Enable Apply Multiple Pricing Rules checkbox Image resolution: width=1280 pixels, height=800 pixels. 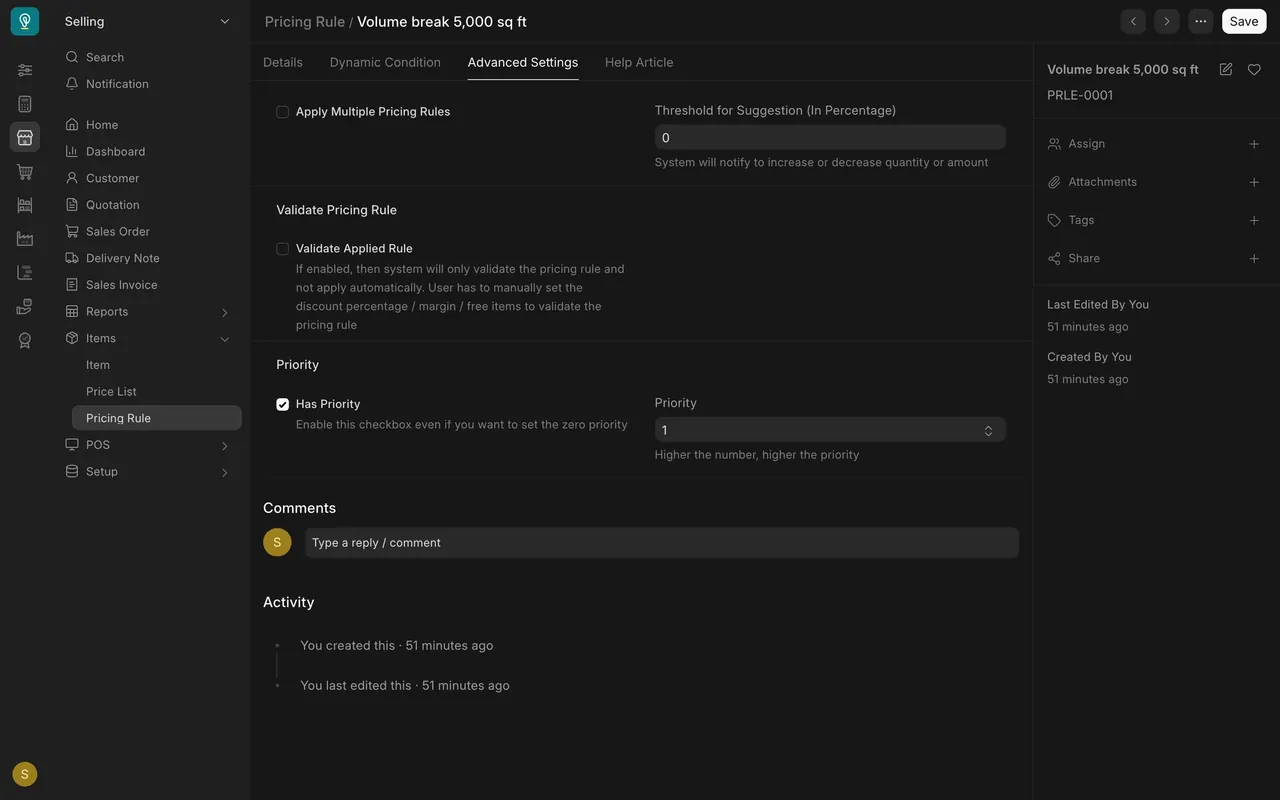click(x=283, y=112)
